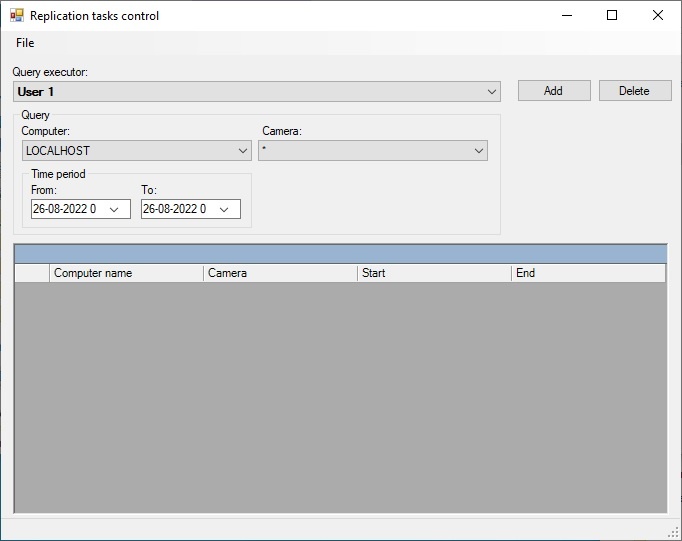The height and width of the screenshot is (541, 682).
Task: Minimize the Replication tasks control window
Action: [567, 16]
